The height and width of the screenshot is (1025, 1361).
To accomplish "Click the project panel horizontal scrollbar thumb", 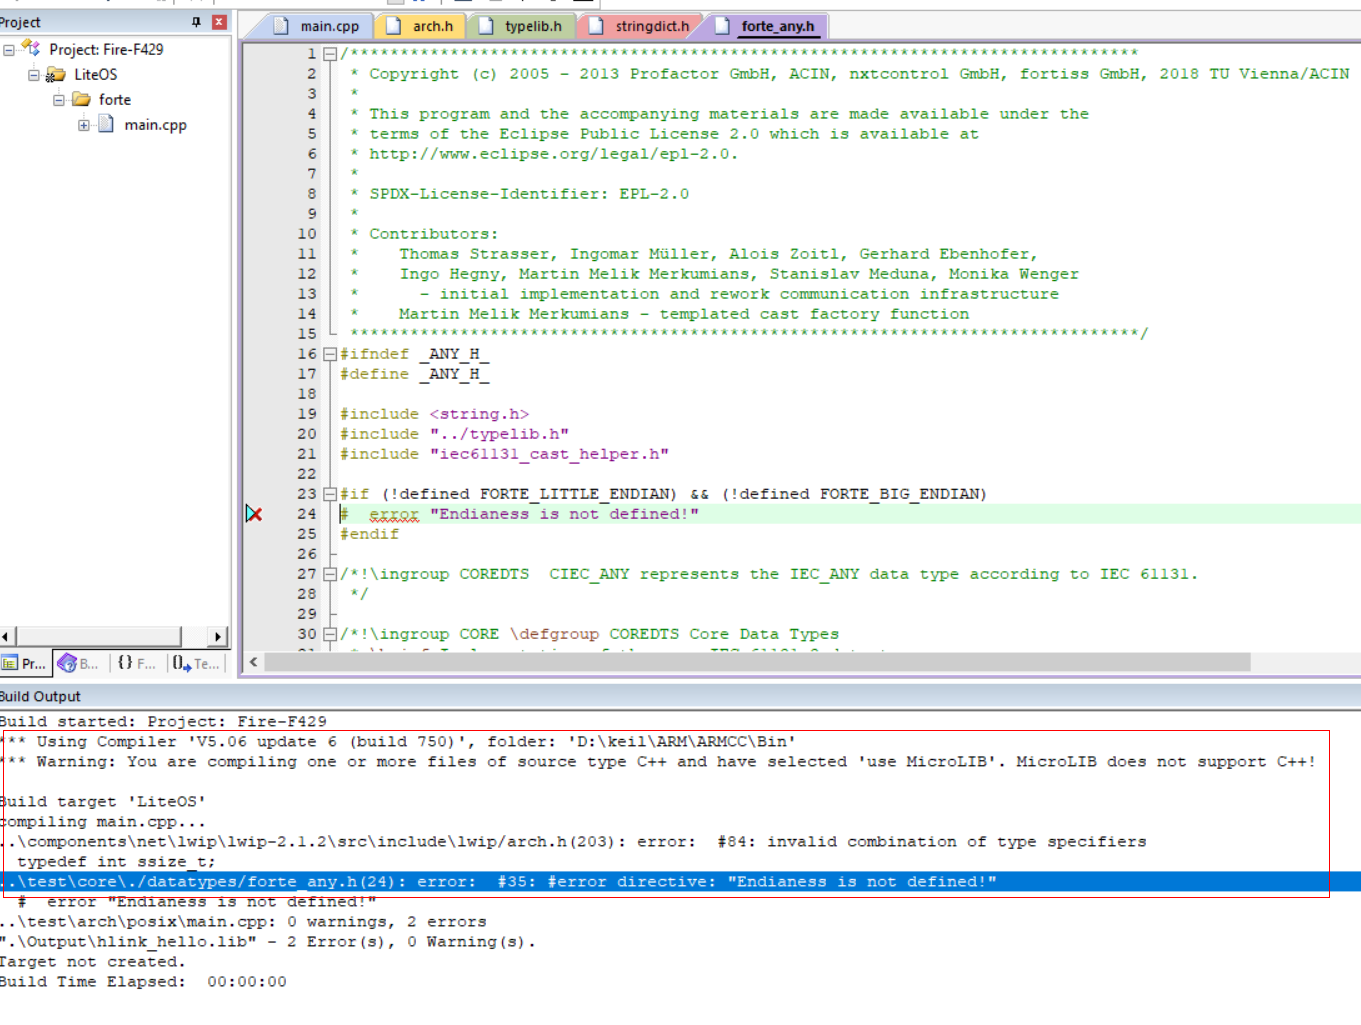I will [98, 636].
